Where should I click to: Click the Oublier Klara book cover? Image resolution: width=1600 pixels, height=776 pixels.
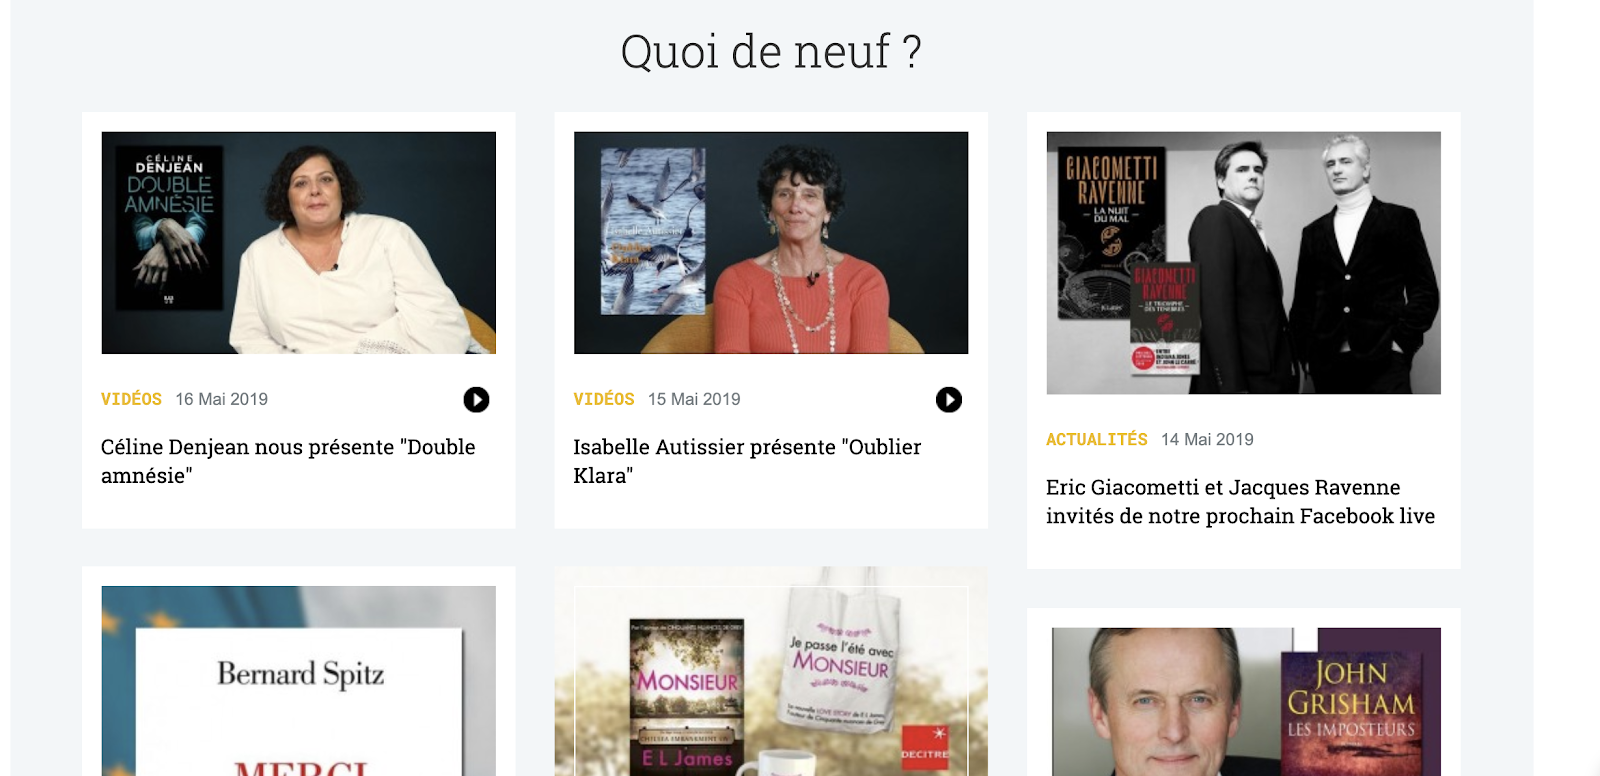pos(652,231)
